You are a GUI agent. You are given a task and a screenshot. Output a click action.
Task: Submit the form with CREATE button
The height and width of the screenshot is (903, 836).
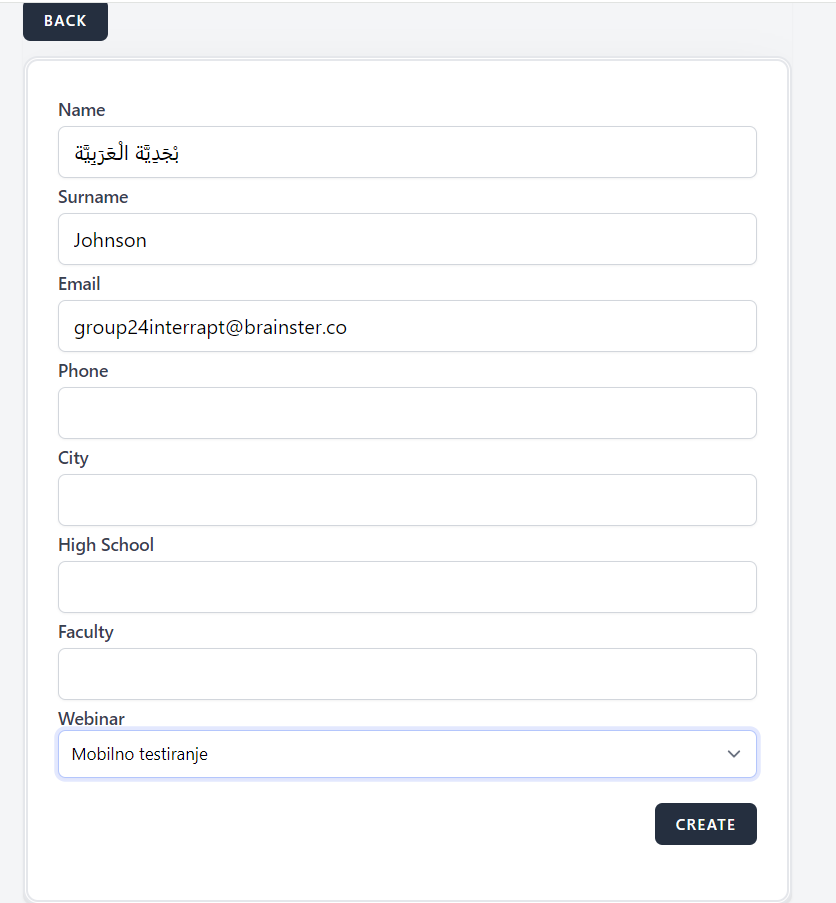[705, 824]
